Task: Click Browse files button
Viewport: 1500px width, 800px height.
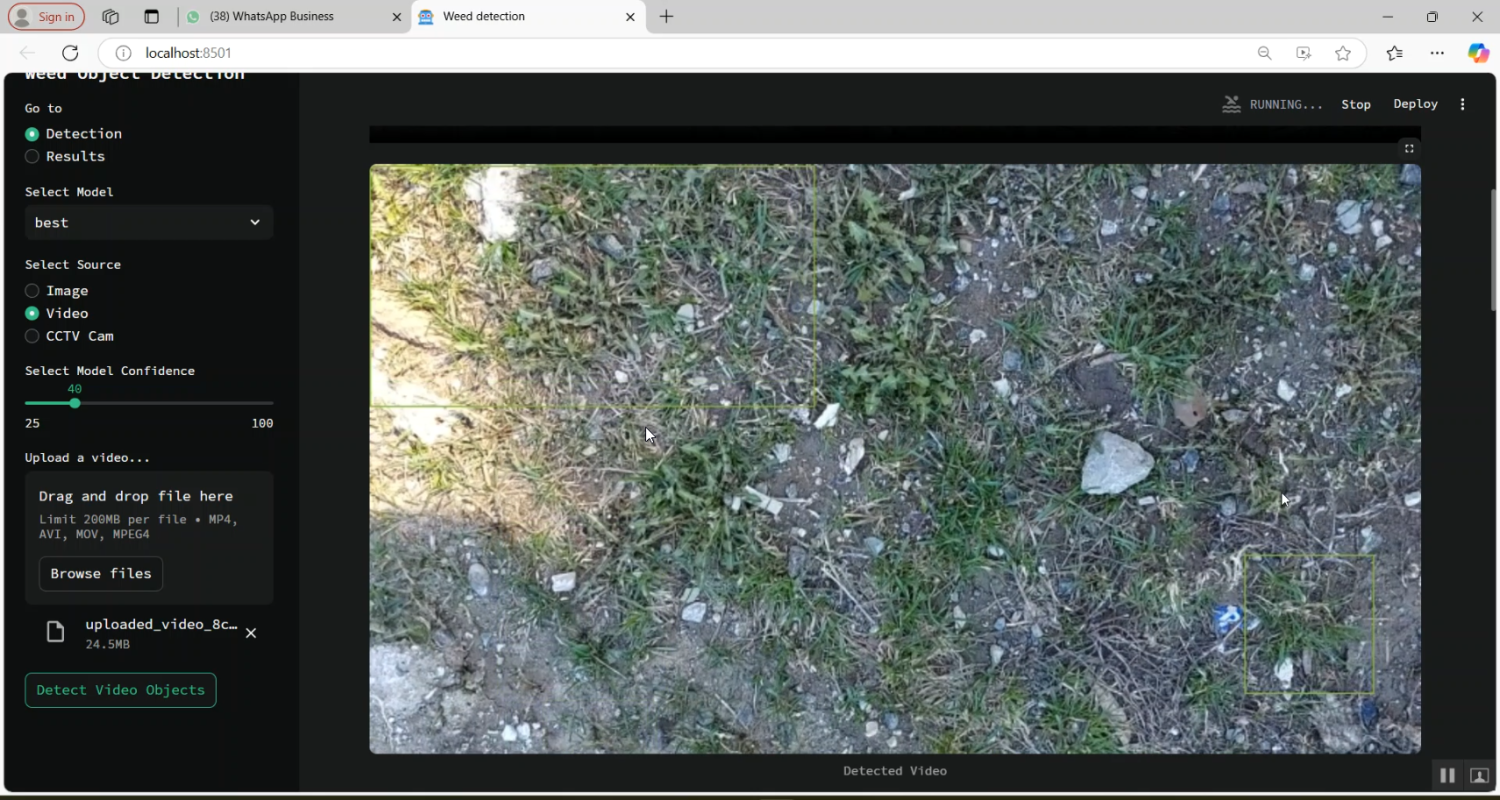Action: click(x=101, y=574)
